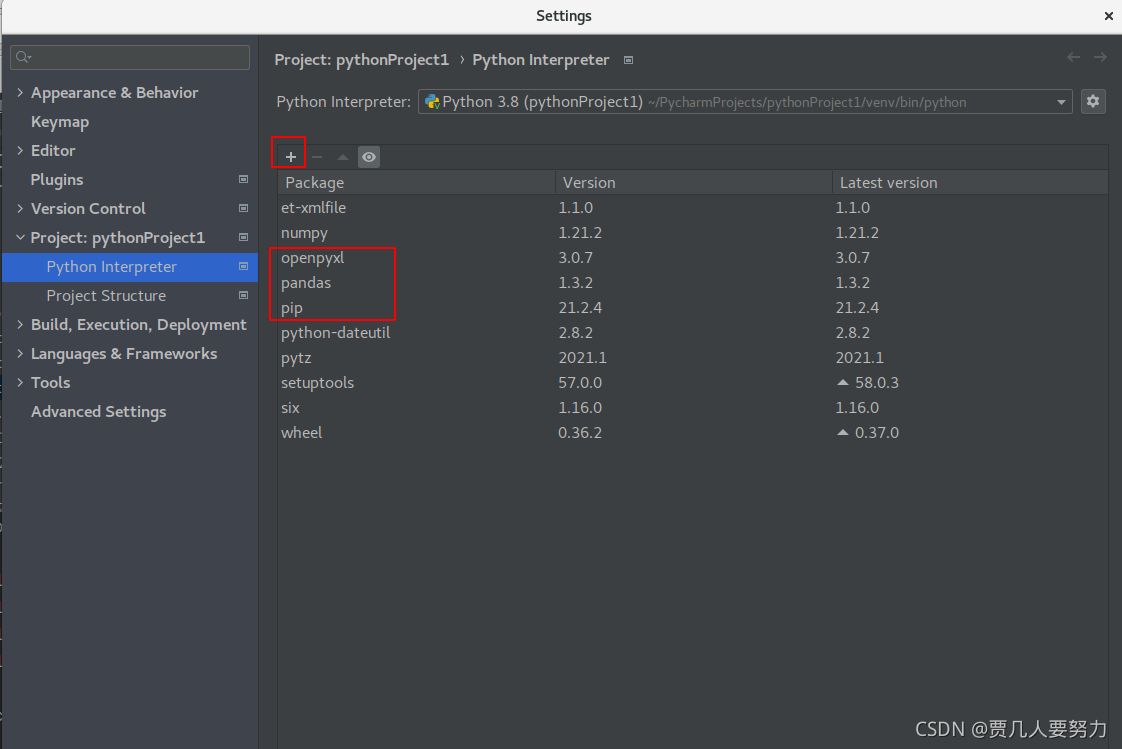Click the uninstall package minus icon
1122x749 pixels.
(x=317, y=157)
